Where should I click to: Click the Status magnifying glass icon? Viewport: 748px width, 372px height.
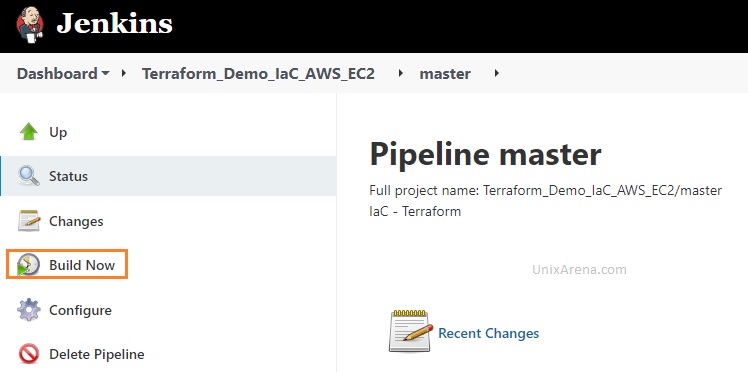[29, 176]
